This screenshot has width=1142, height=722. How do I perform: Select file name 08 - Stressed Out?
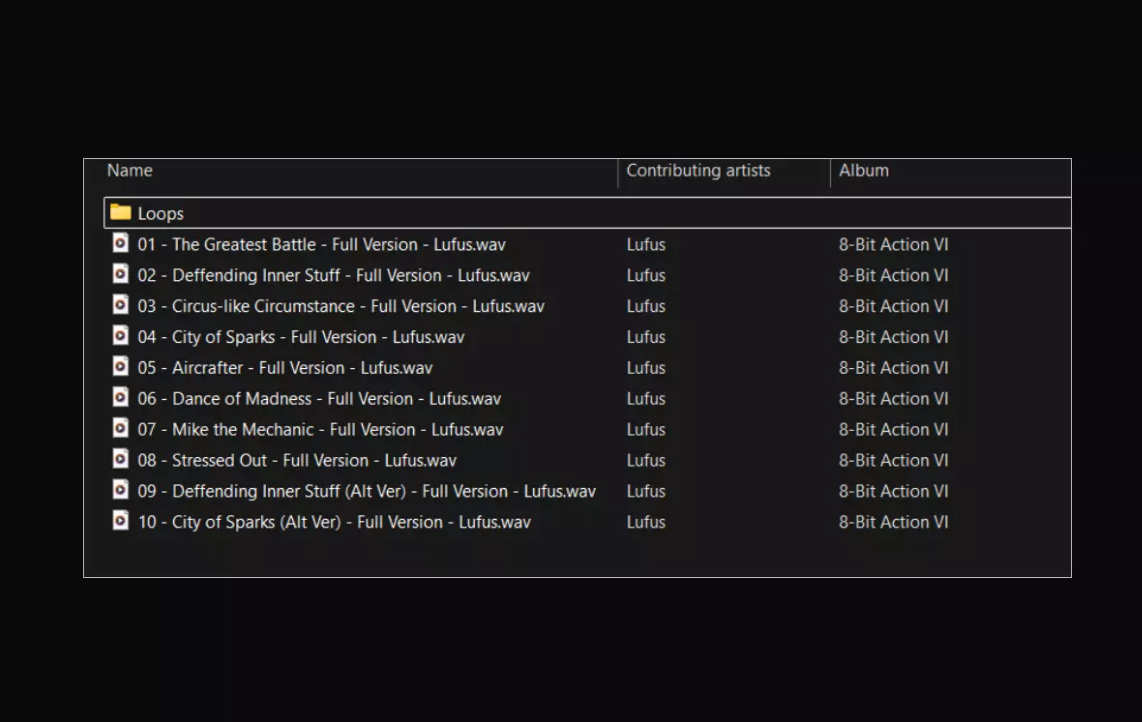[x=297, y=460]
